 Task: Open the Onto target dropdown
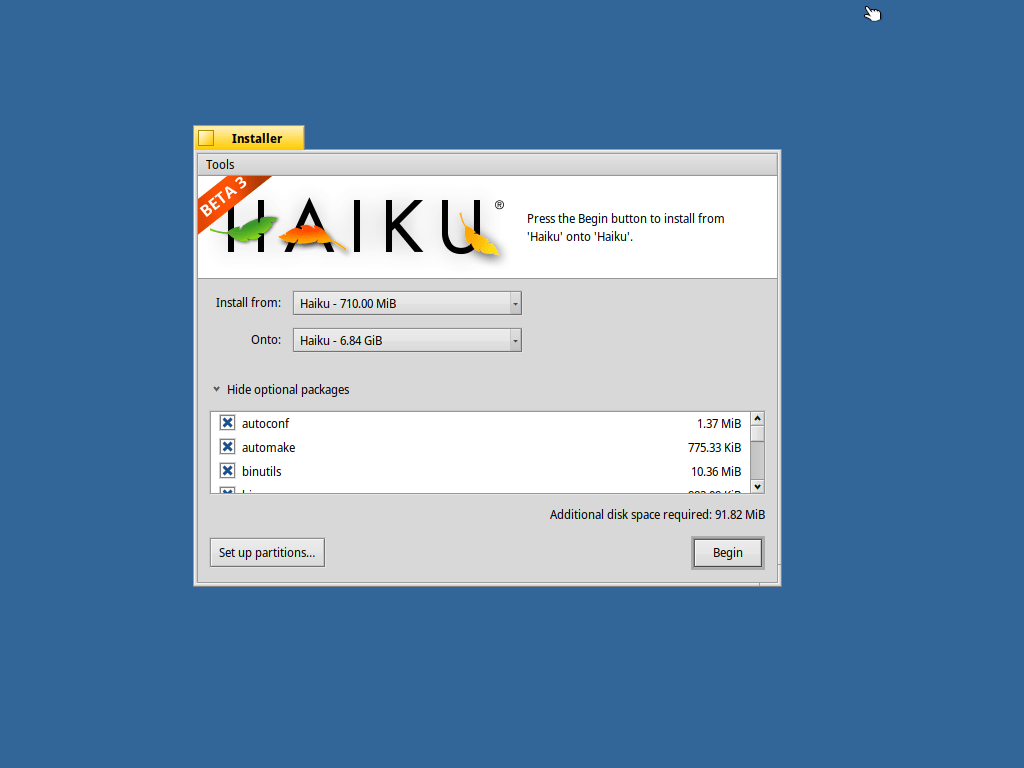coord(407,340)
